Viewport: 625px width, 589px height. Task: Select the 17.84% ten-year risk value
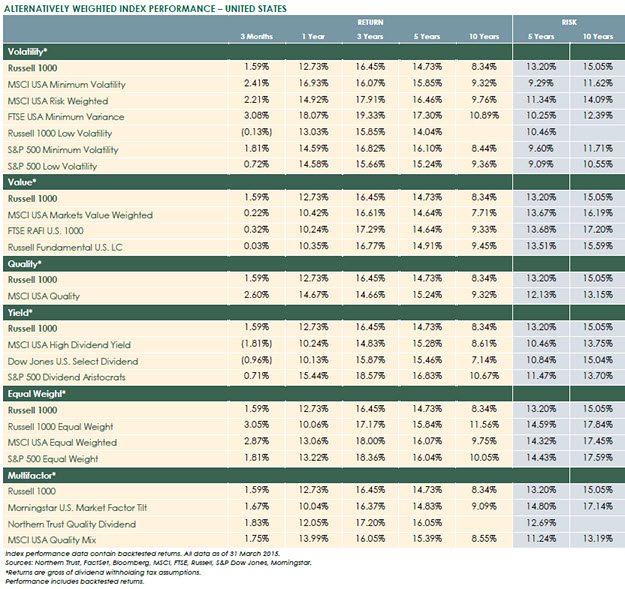pyautogui.click(x=597, y=425)
